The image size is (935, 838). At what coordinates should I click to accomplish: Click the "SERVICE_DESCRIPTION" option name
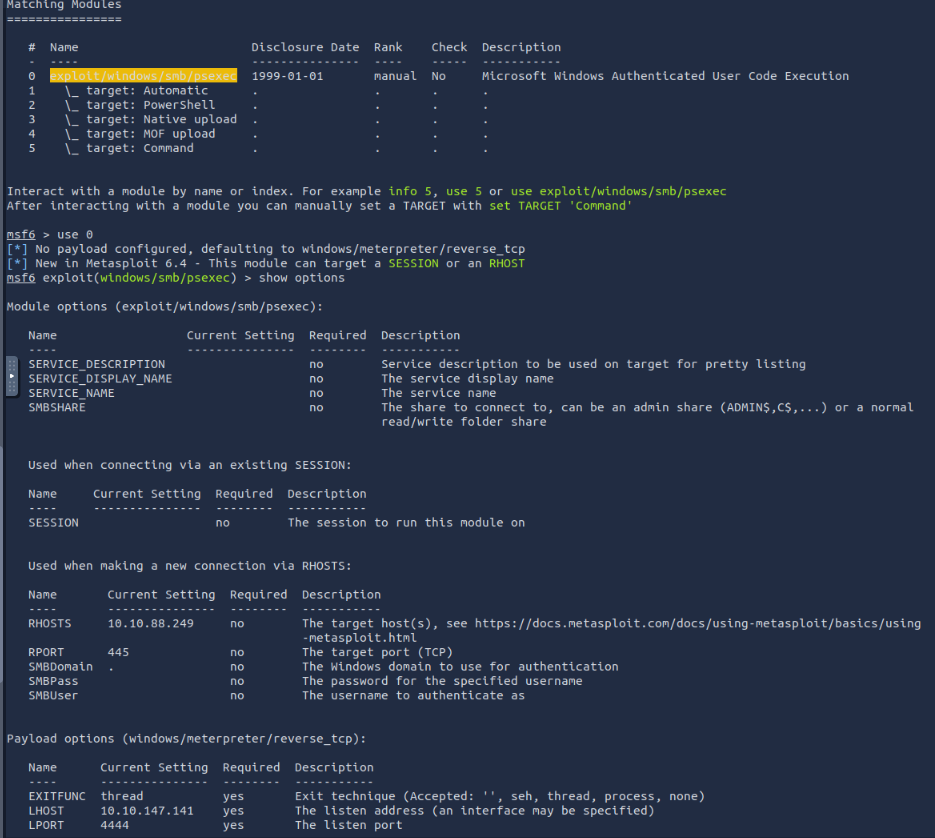click(97, 364)
